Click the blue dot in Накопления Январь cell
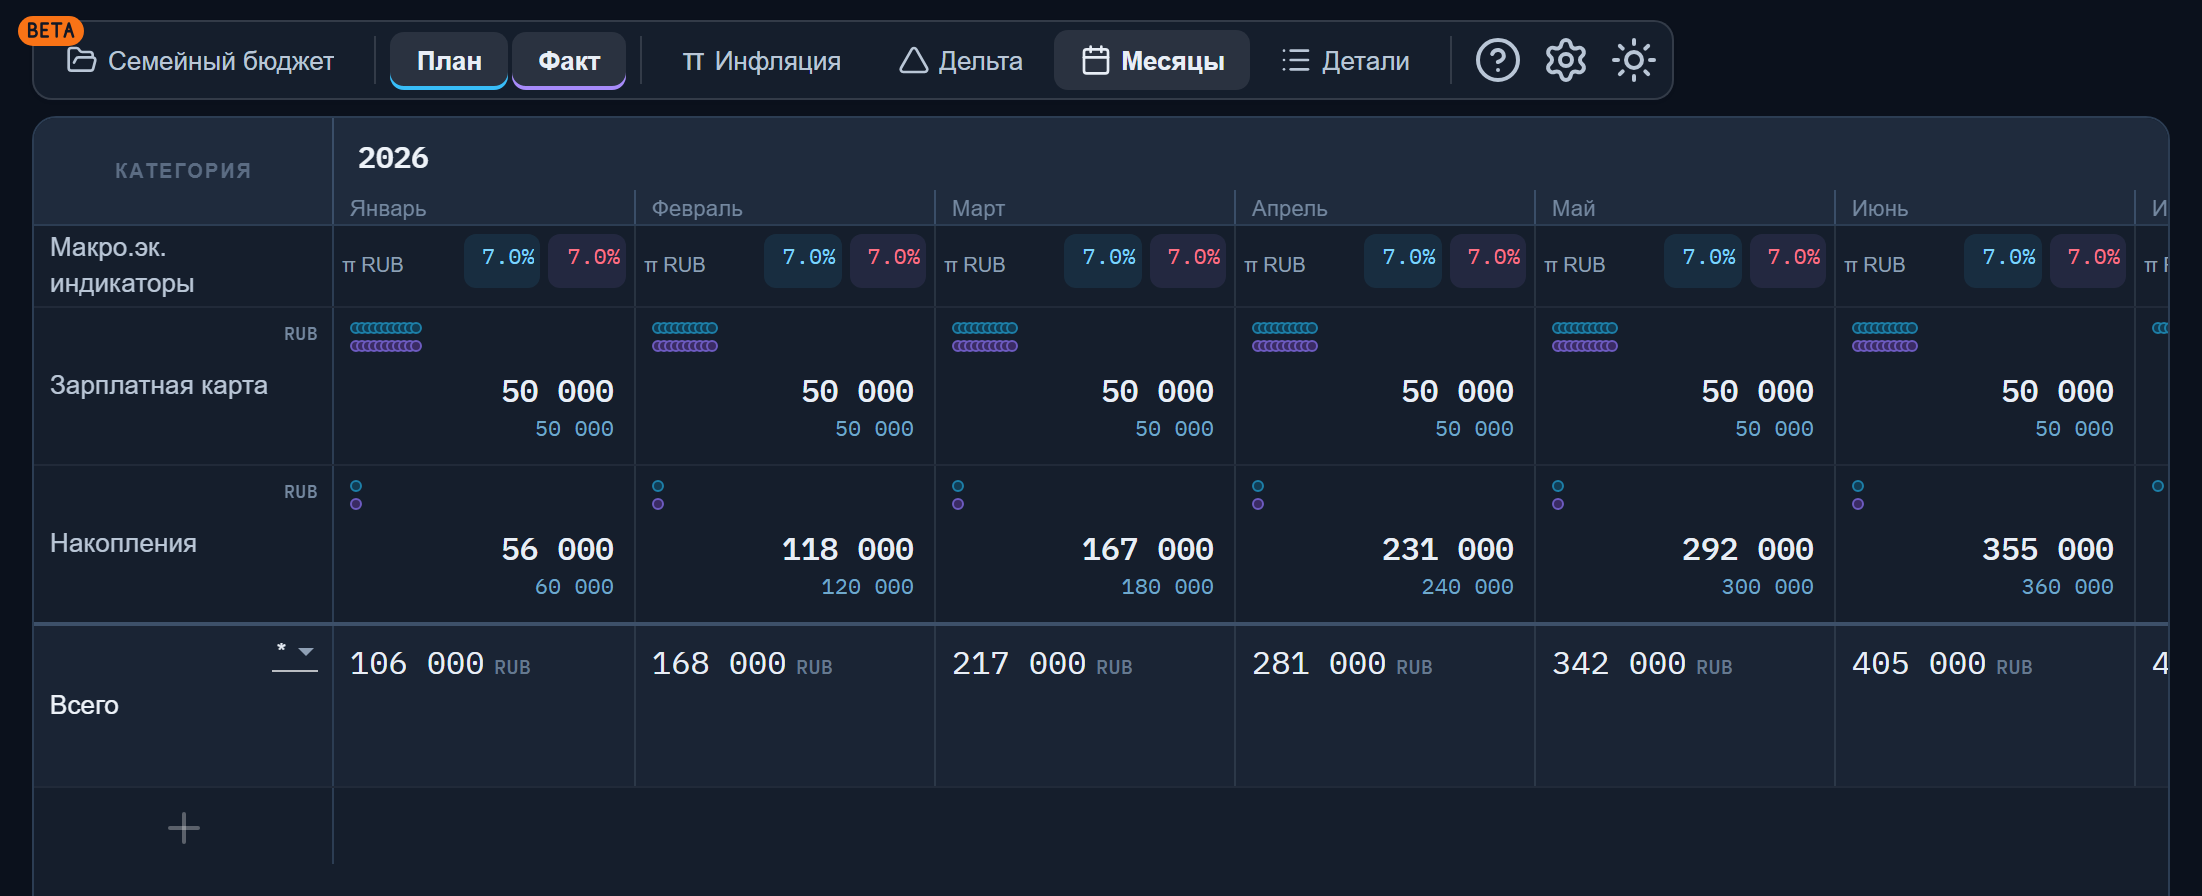Screen dimensions: 2202x896 [356, 486]
